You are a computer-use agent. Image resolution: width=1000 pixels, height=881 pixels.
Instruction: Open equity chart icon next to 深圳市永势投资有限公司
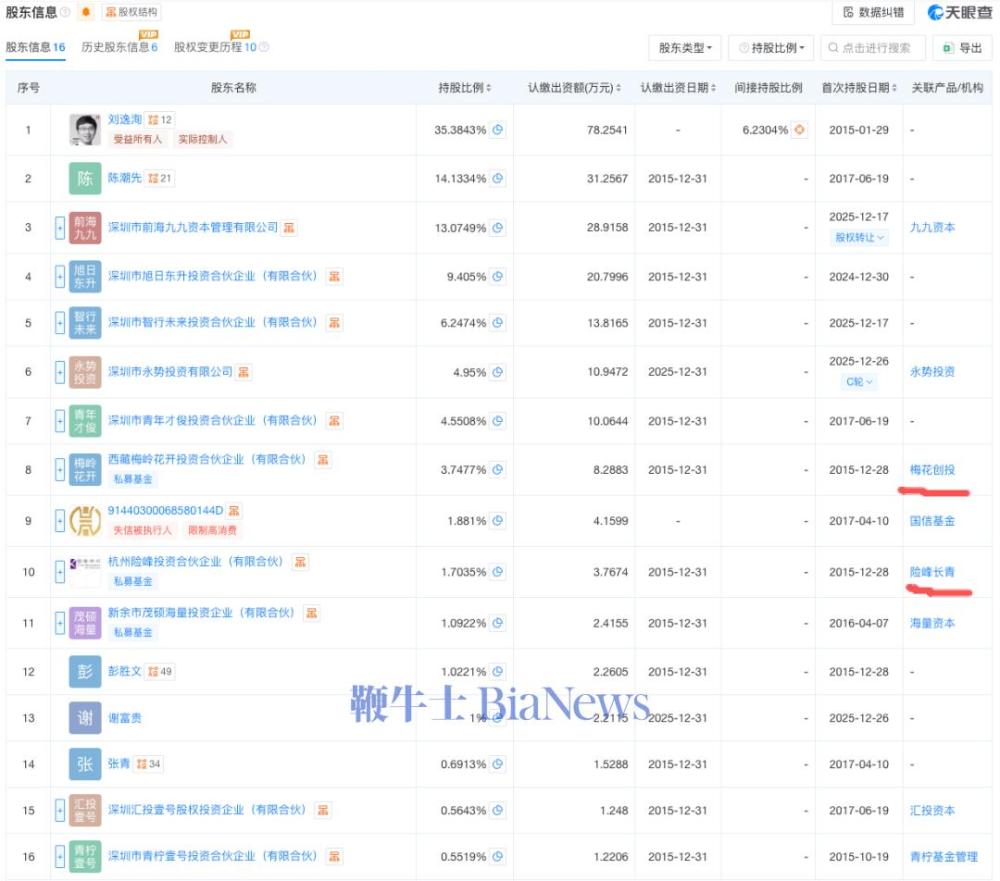(x=244, y=372)
